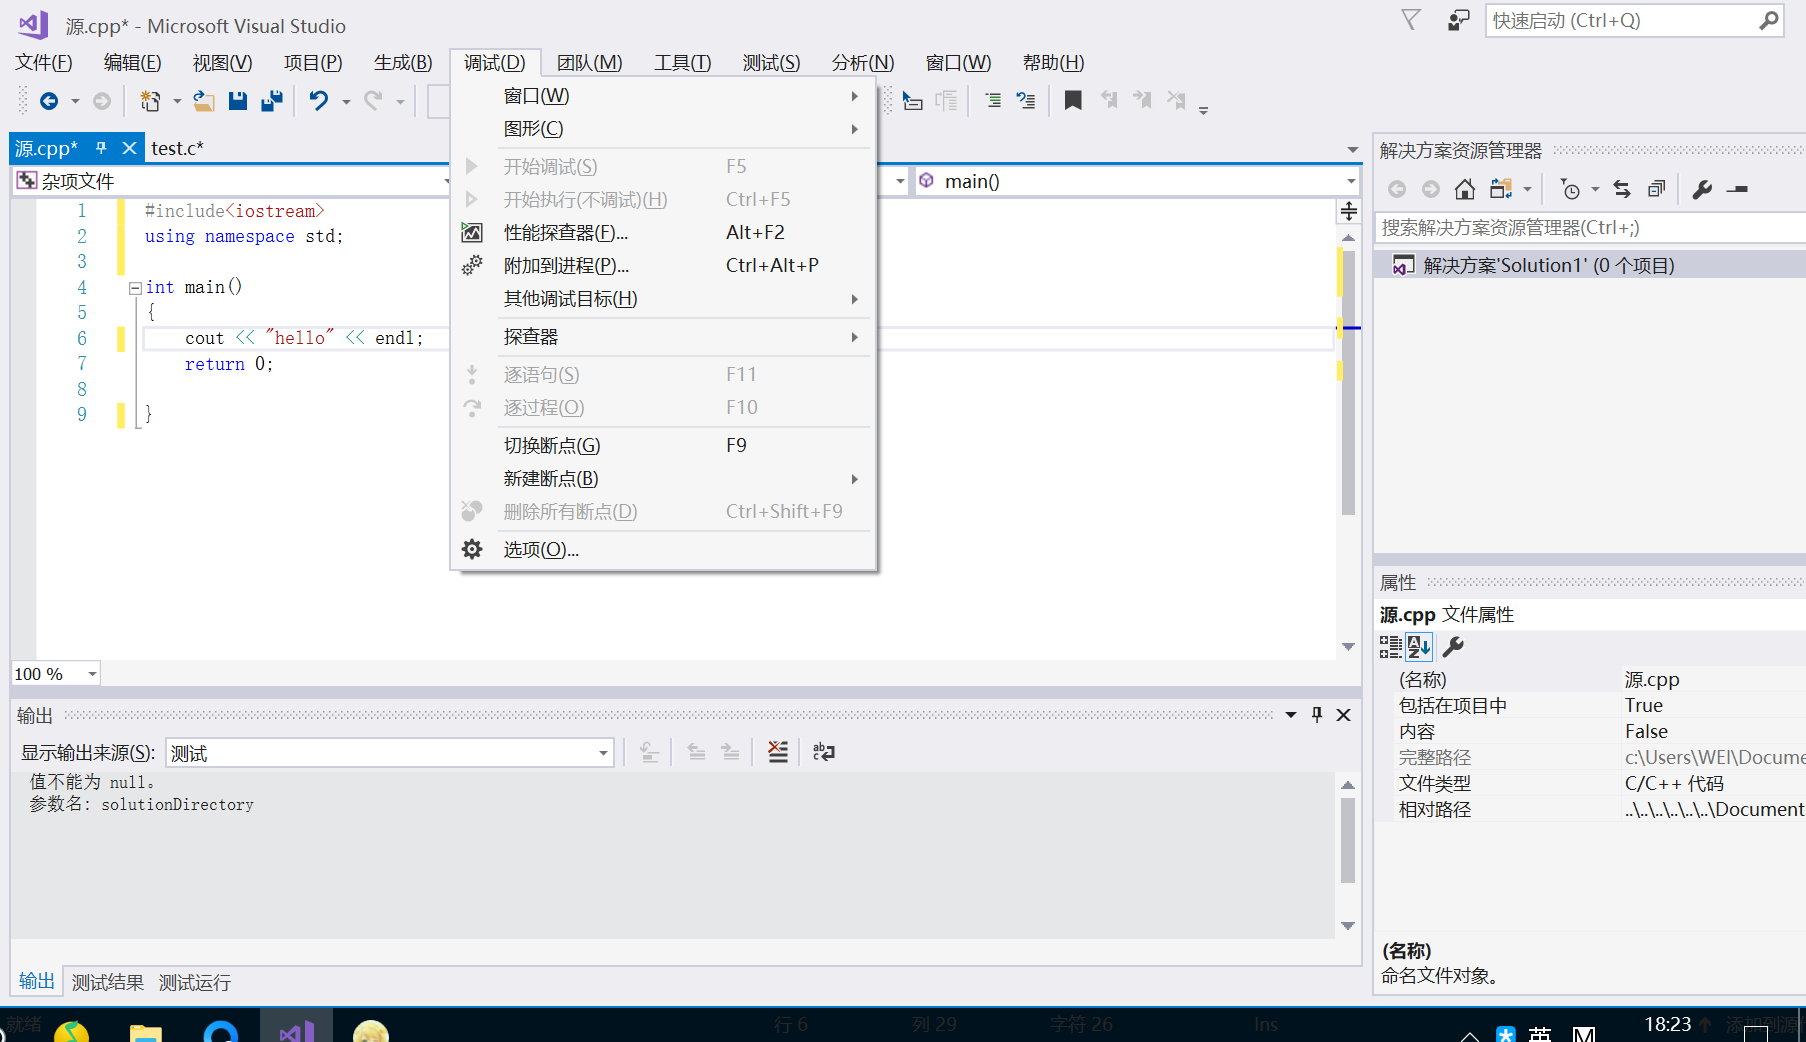Select the 解决方案'Solution1' tree node
1806x1042 pixels.
1590,265
